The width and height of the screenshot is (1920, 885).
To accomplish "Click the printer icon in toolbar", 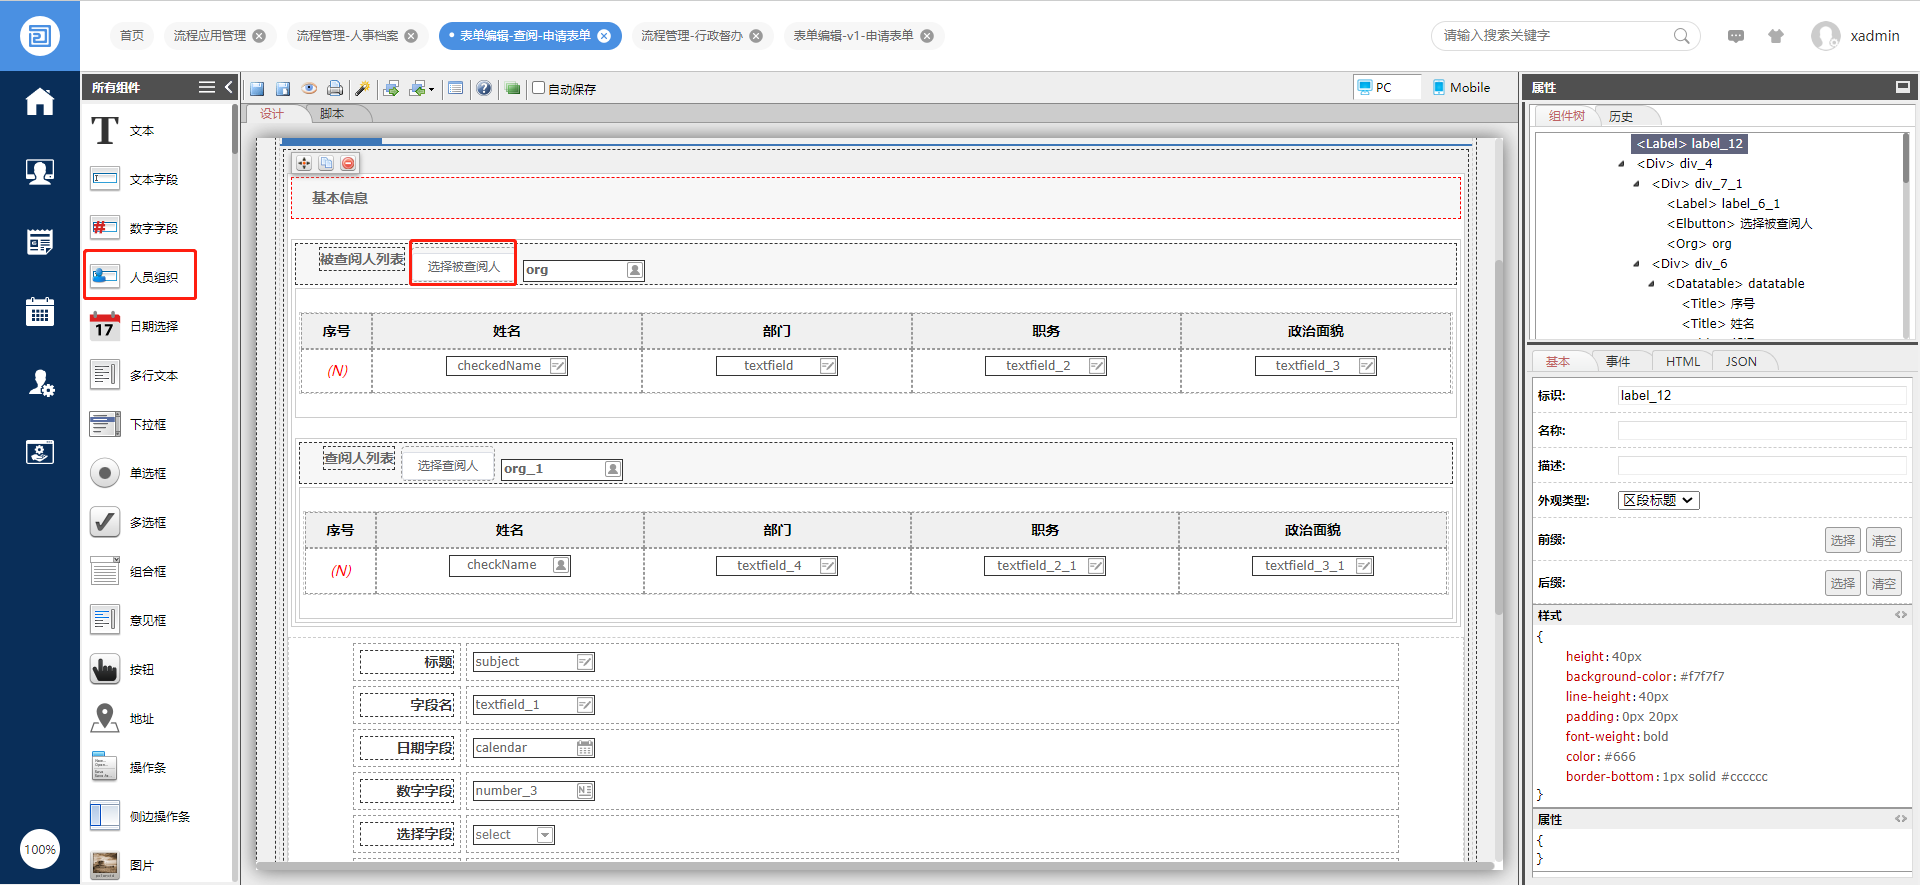I will (x=335, y=89).
